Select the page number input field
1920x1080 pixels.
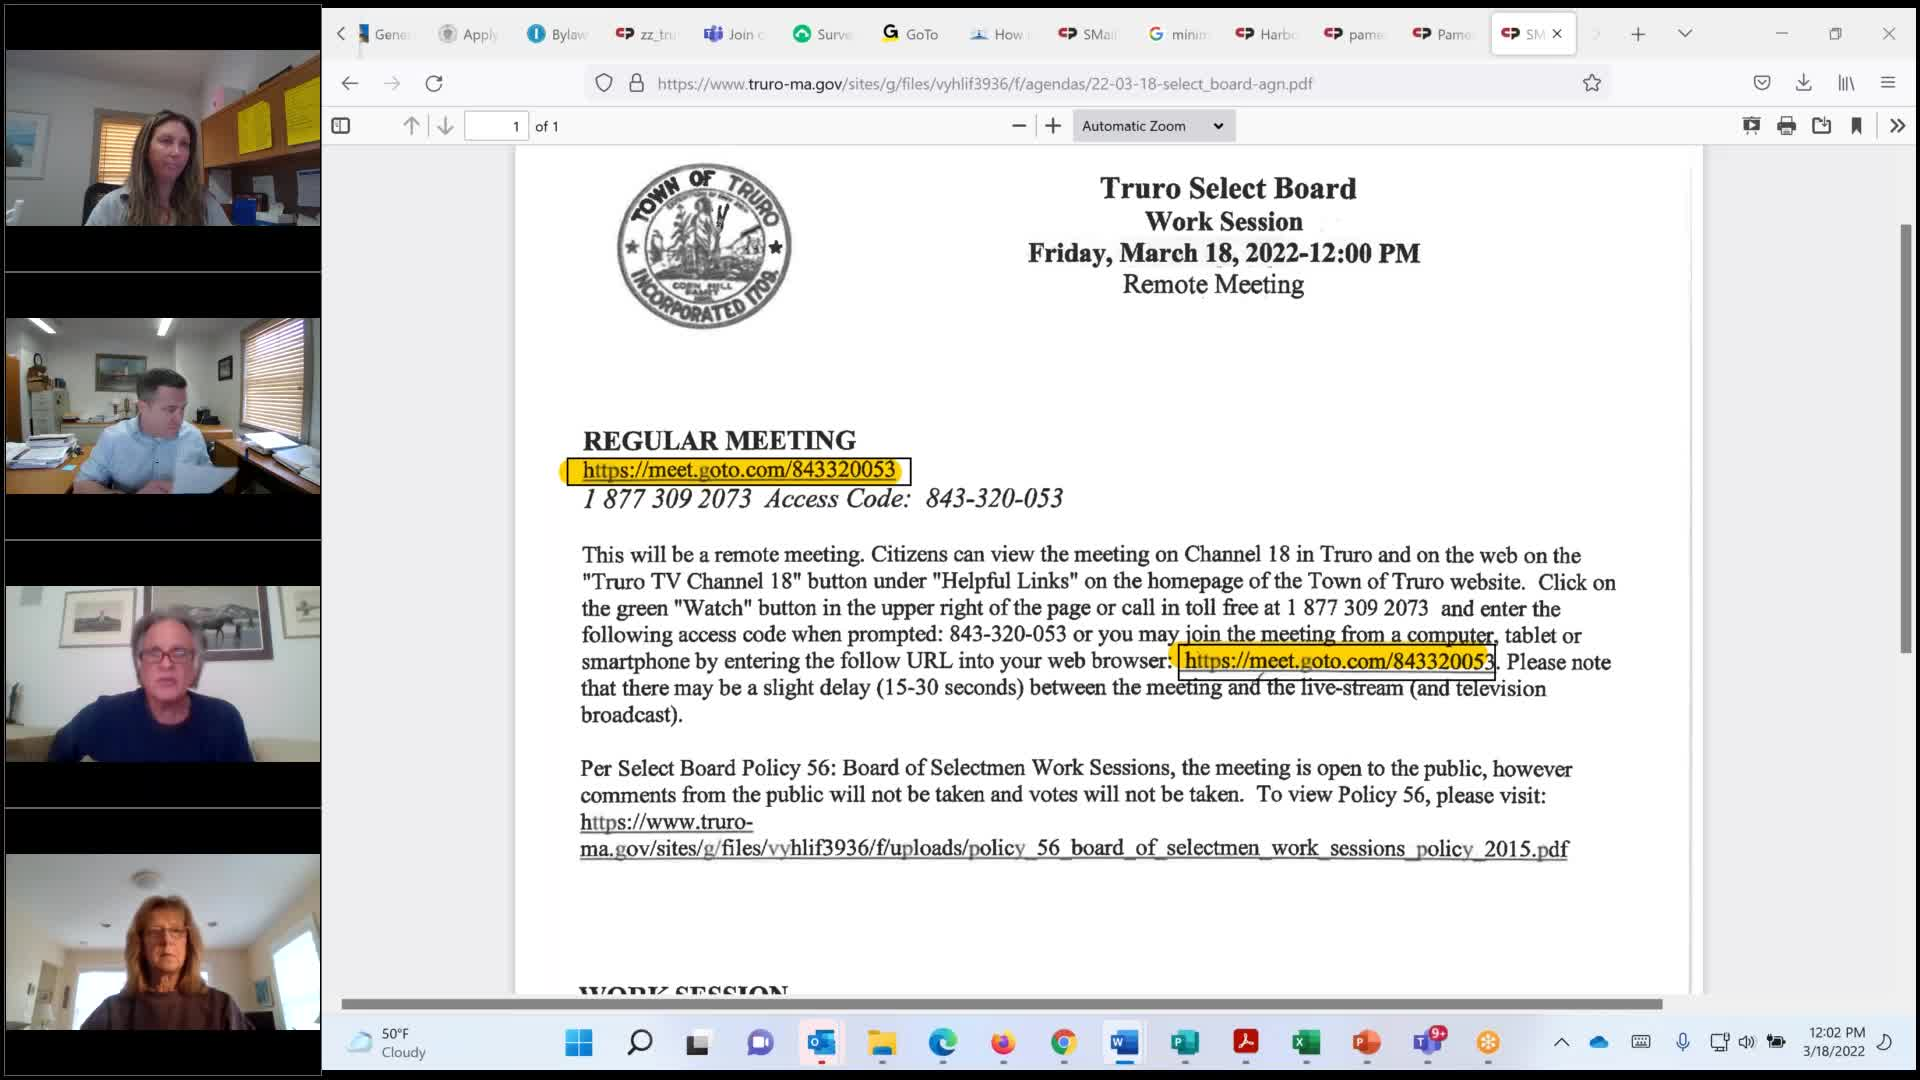point(497,126)
